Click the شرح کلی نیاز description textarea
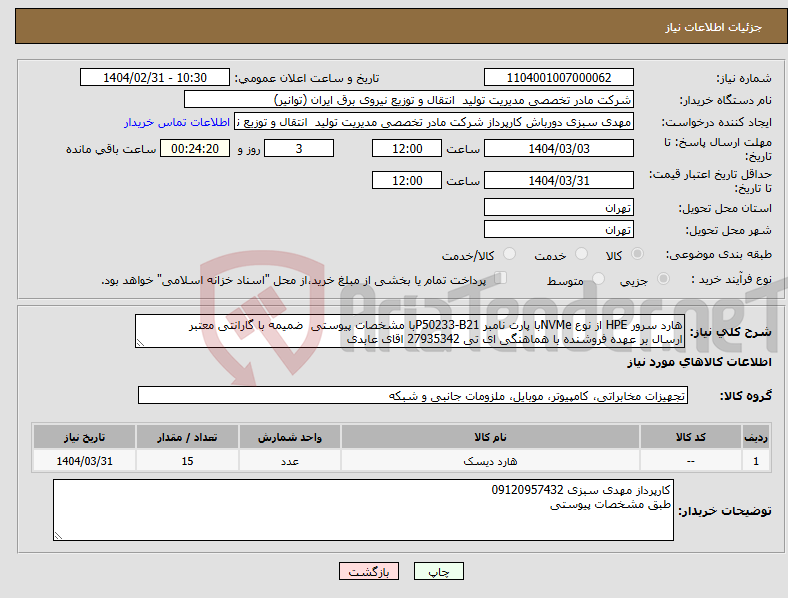Image resolution: width=788 pixels, height=598 pixels. (x=410, y=331)
